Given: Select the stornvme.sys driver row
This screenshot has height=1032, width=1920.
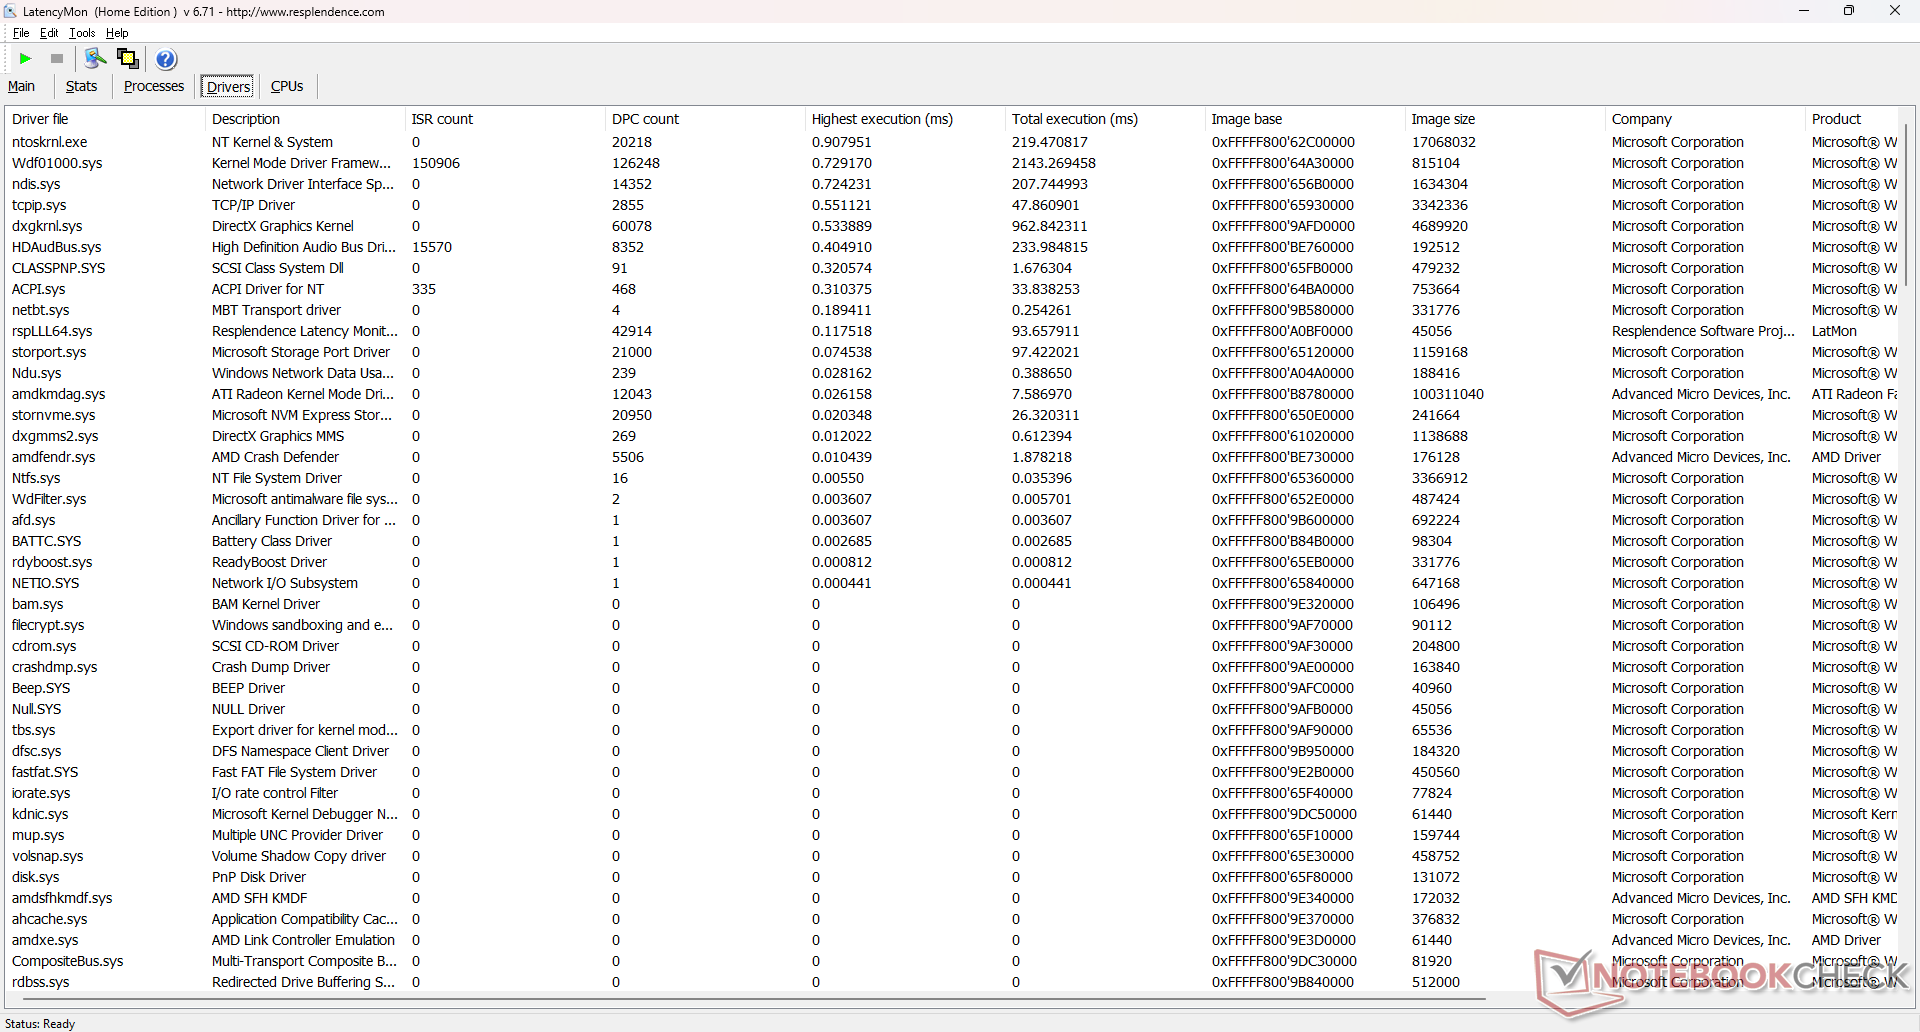Looking at the screenshot, I should (953, 415).
